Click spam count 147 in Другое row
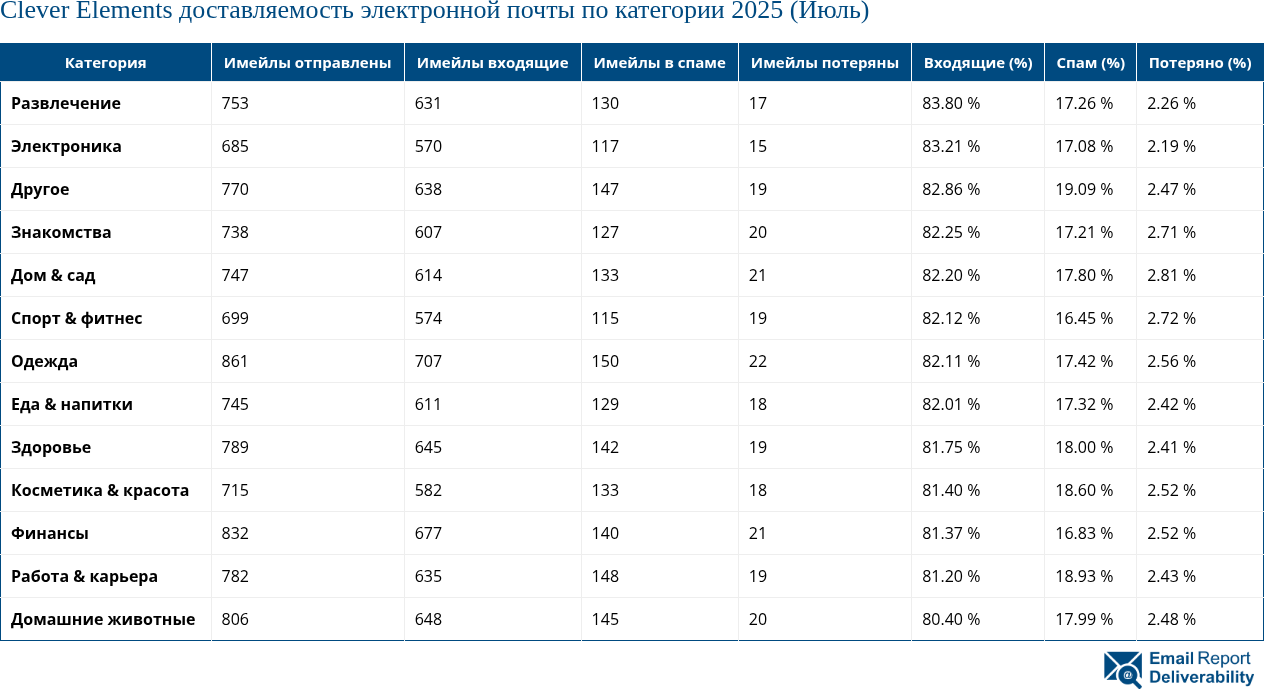The image size is (1264, 689). (605, 189)
